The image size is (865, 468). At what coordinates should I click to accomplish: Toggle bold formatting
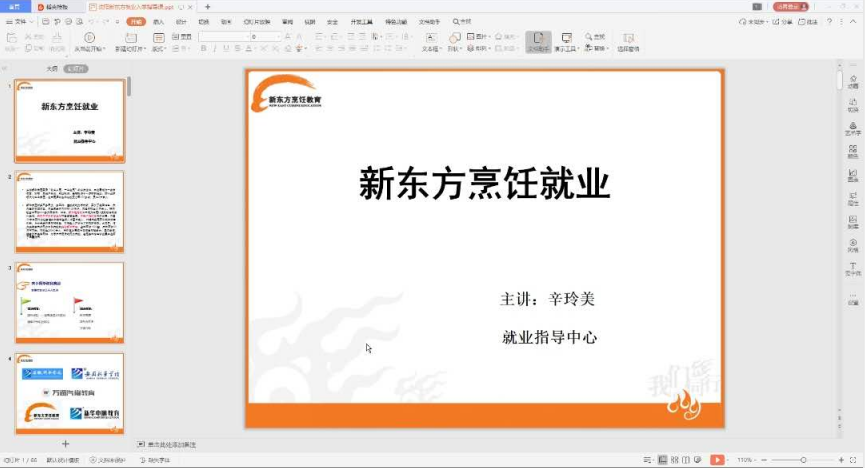pos(204,49)
